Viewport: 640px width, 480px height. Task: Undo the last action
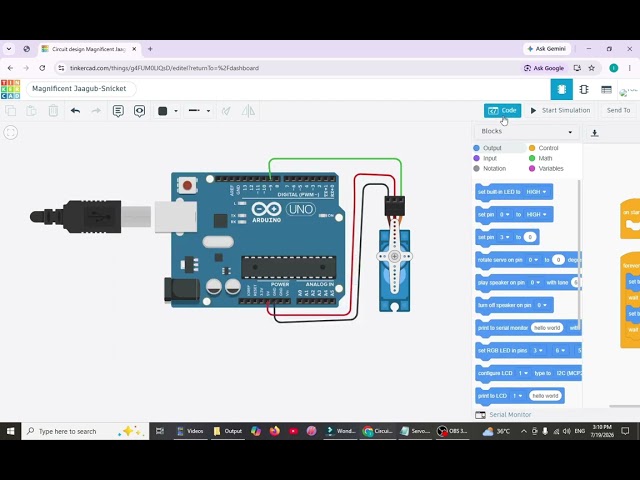click(x=75, y=111)
